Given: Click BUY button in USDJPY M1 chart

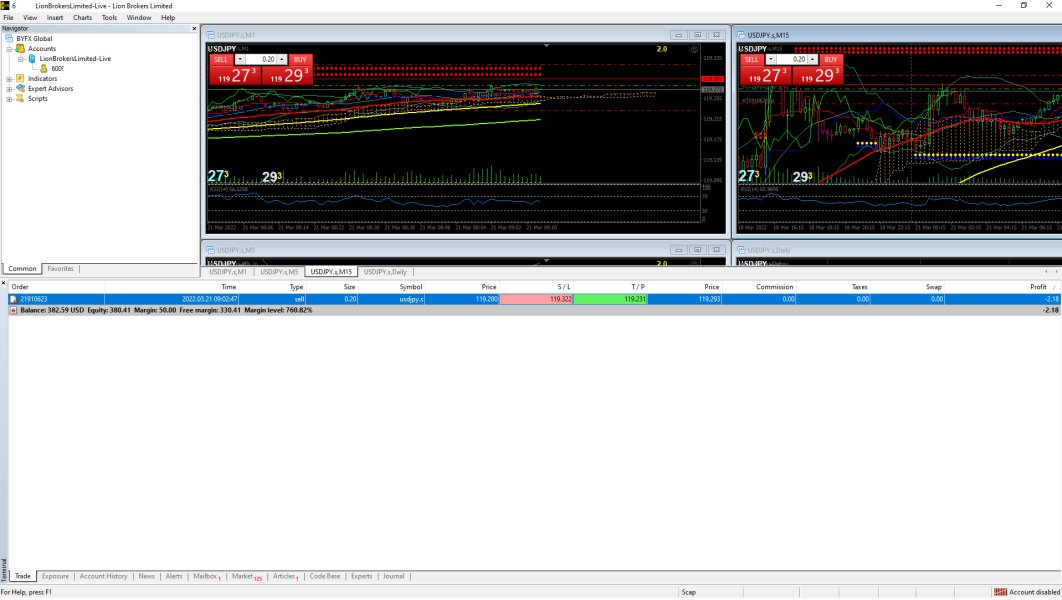Looking at the screenshot, I should (x=300, y=60).
